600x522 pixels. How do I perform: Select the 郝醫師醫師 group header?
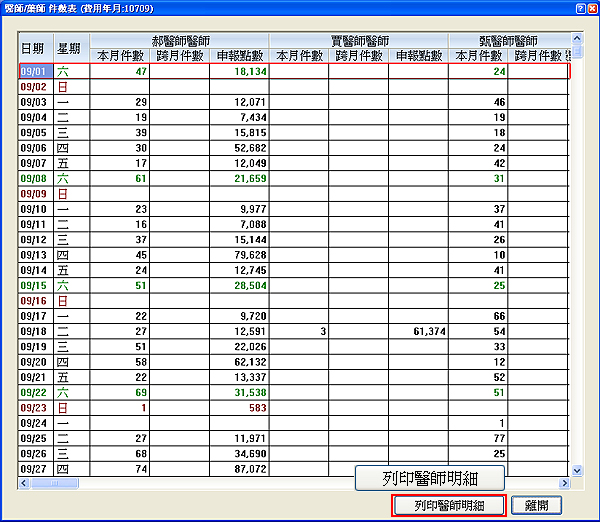pos(179,41)
